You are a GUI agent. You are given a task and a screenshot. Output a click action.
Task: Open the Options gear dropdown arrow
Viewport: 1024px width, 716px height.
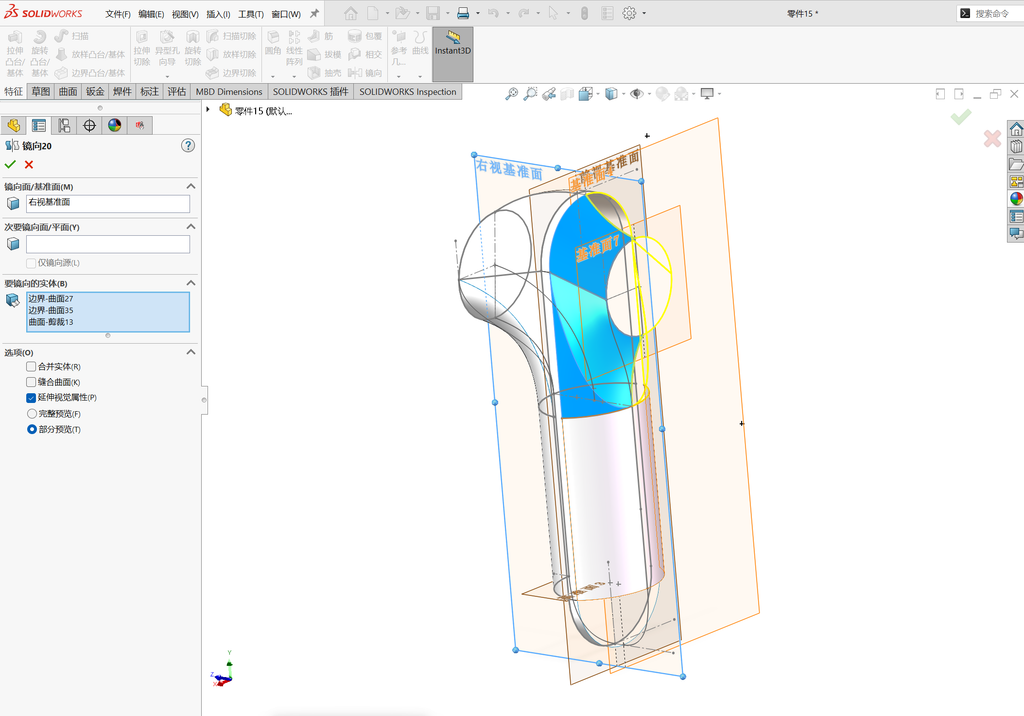(644, 13)
